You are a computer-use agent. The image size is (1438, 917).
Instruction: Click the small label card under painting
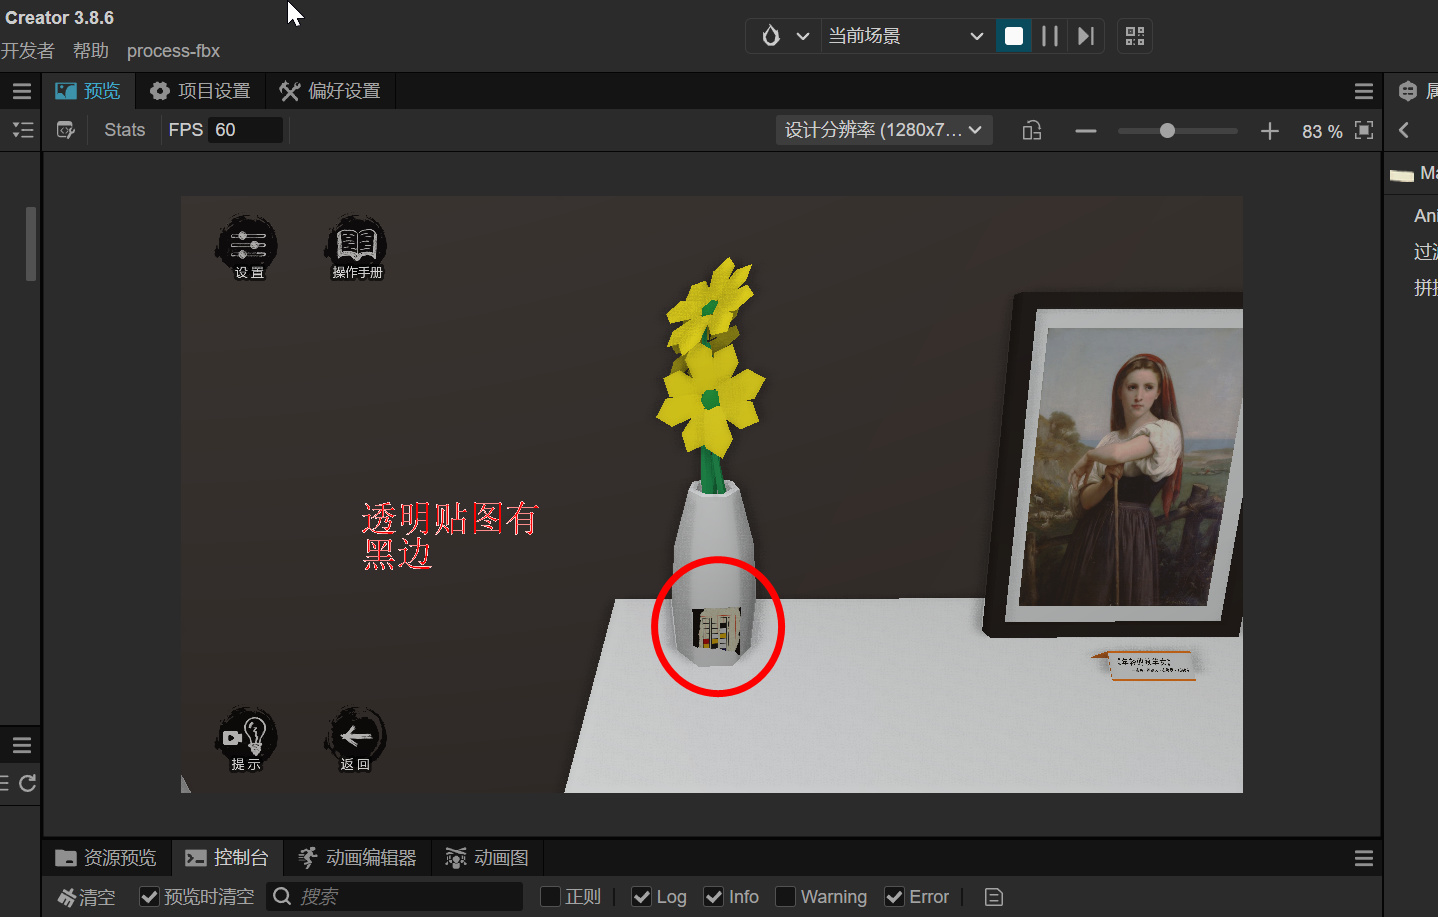(x=1146, y=665)
